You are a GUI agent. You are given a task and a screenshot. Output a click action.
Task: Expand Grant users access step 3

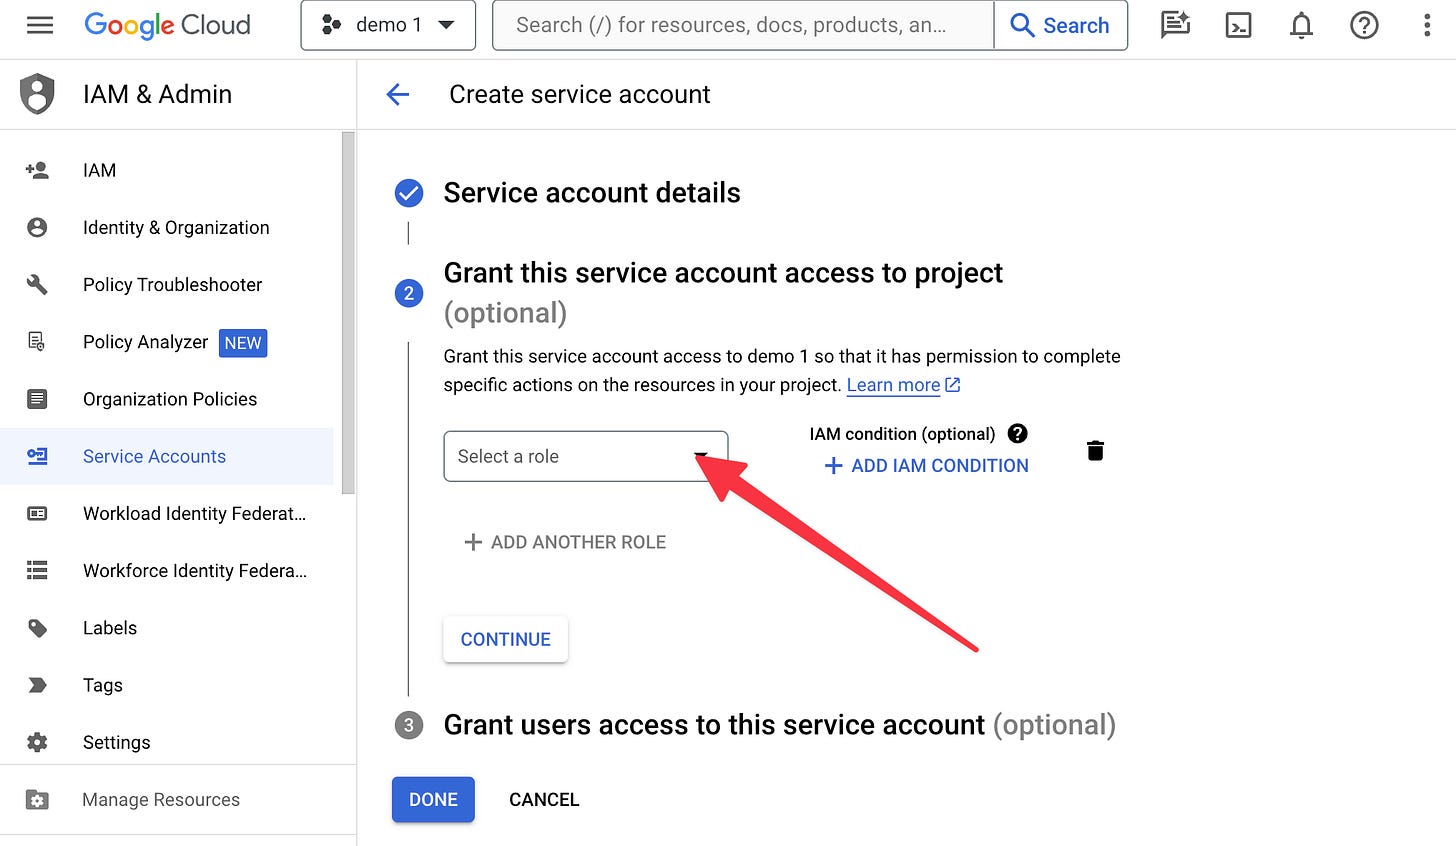point(779,725)
